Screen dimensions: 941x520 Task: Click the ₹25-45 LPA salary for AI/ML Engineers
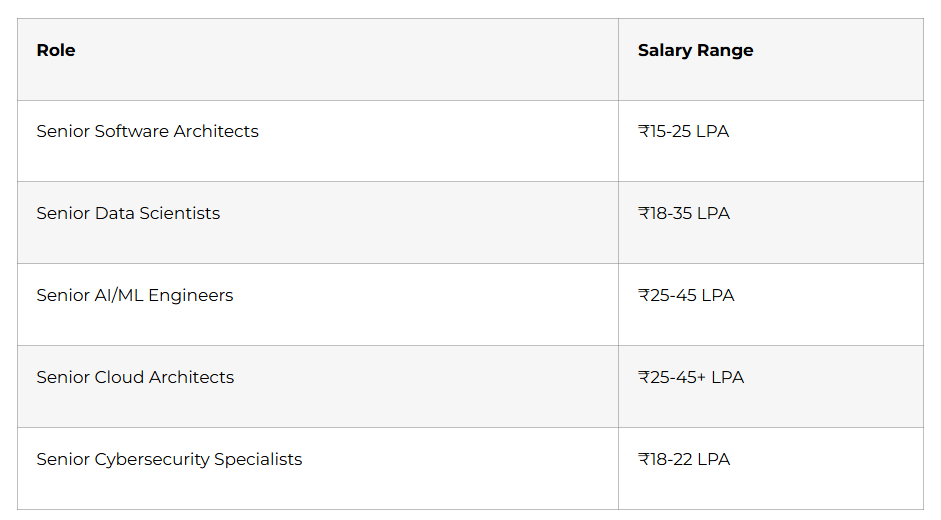[x=686, y=295]
